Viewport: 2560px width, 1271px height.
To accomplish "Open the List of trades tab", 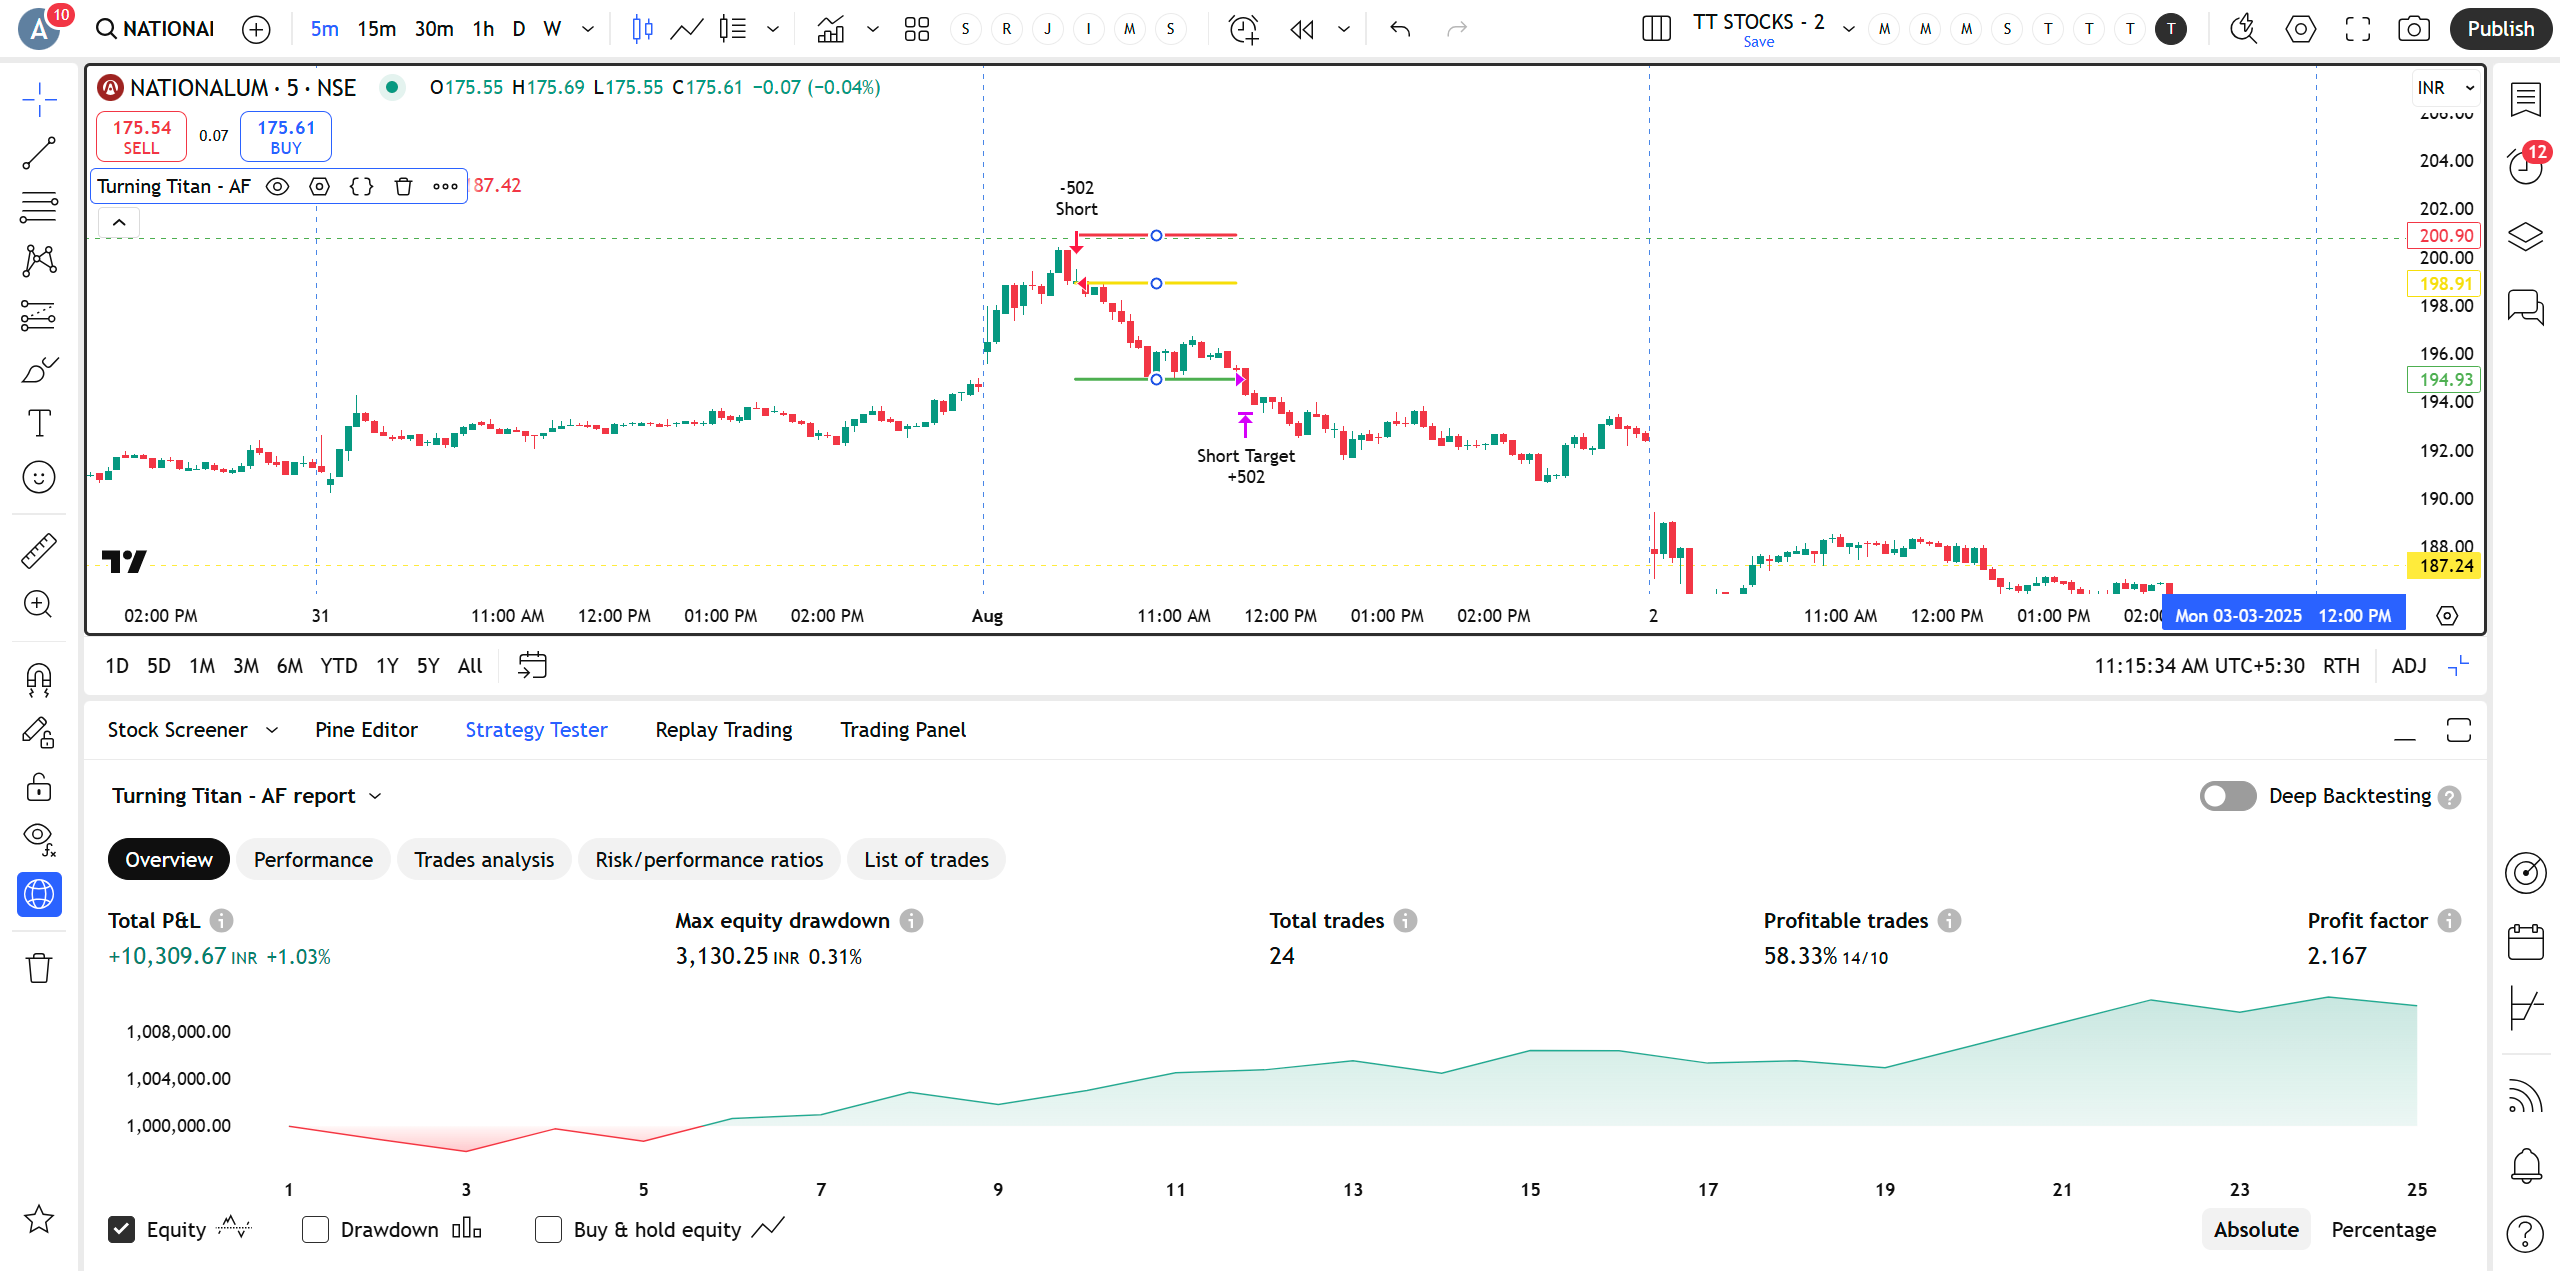I will (926, 859).
